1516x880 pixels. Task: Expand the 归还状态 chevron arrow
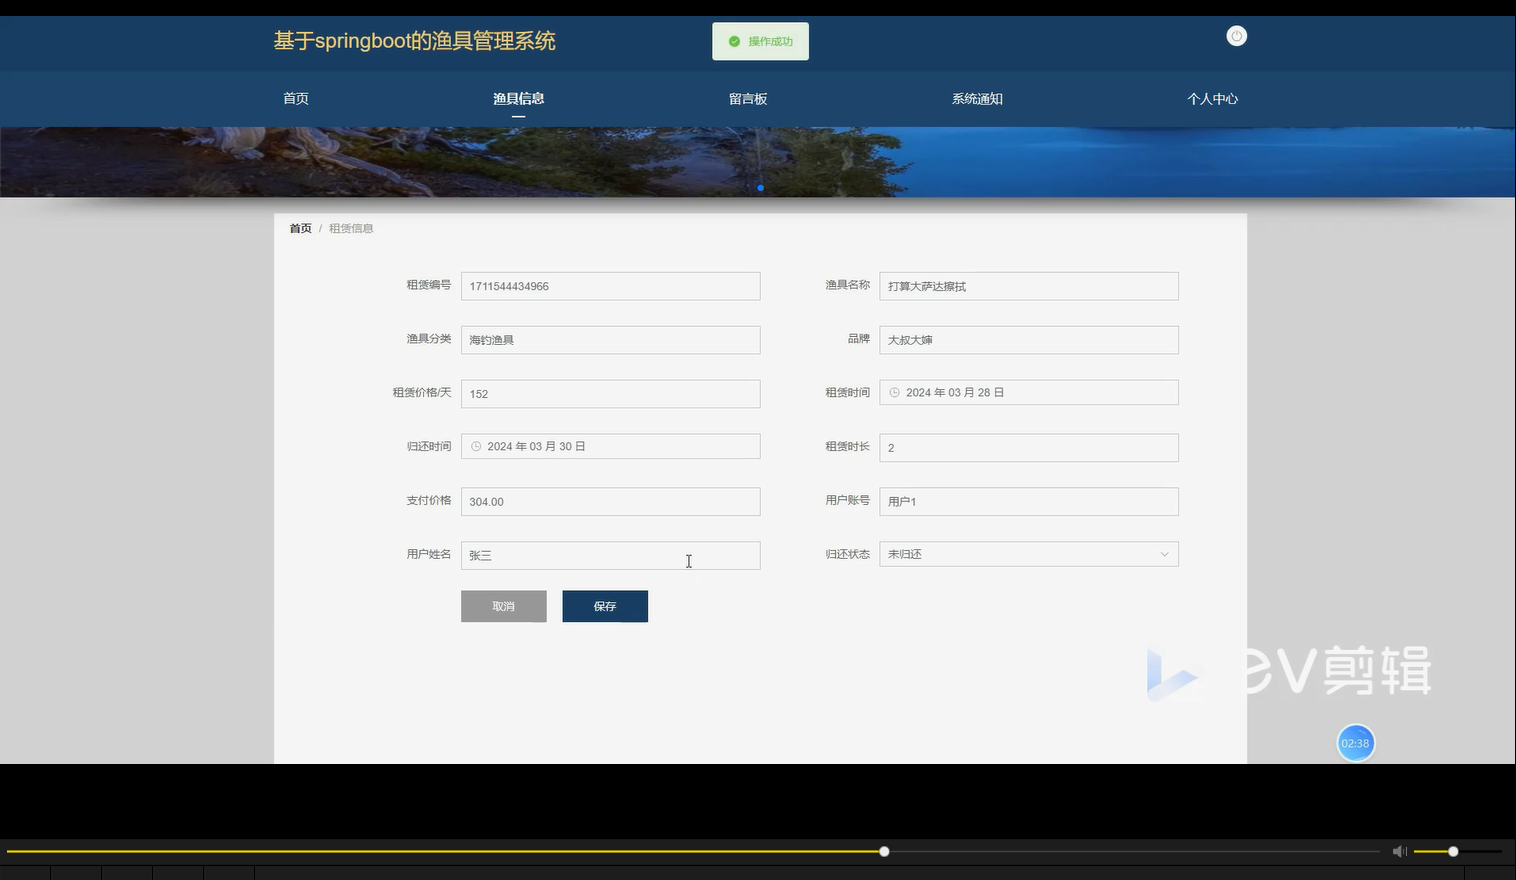point(1164,554)
